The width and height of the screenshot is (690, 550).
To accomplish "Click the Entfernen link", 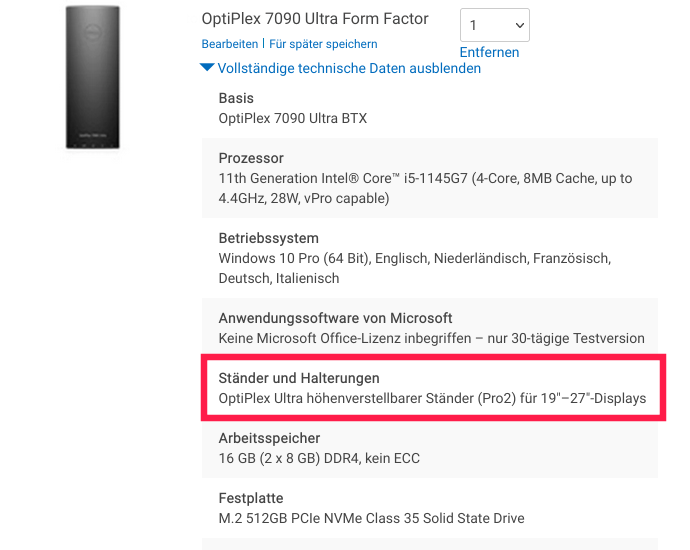I will pos(489,52).
